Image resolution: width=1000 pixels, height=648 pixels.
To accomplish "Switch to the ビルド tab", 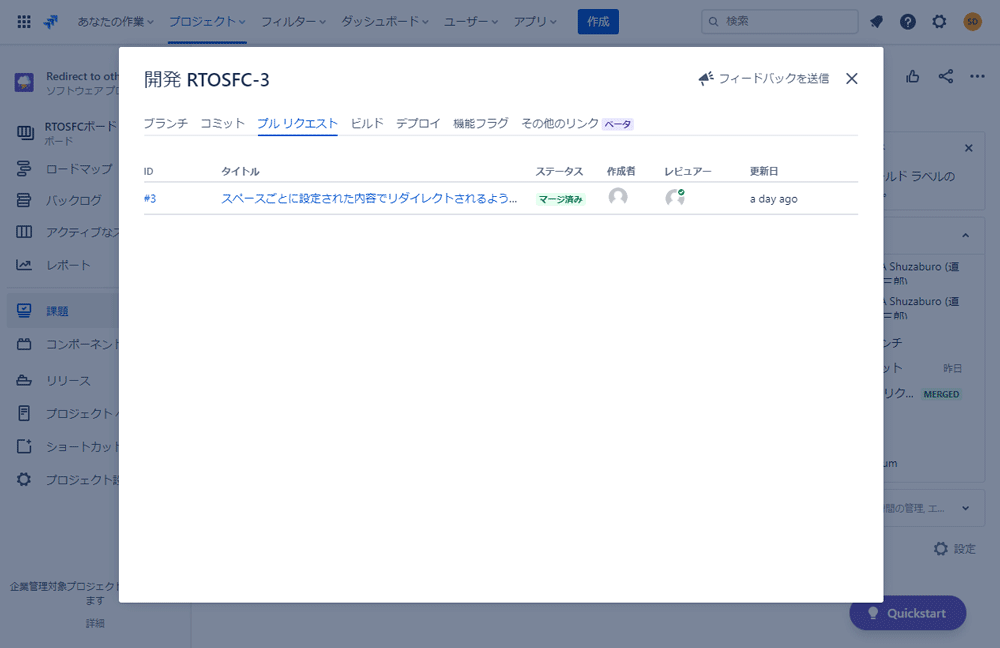I will click(x=367, y=123).
